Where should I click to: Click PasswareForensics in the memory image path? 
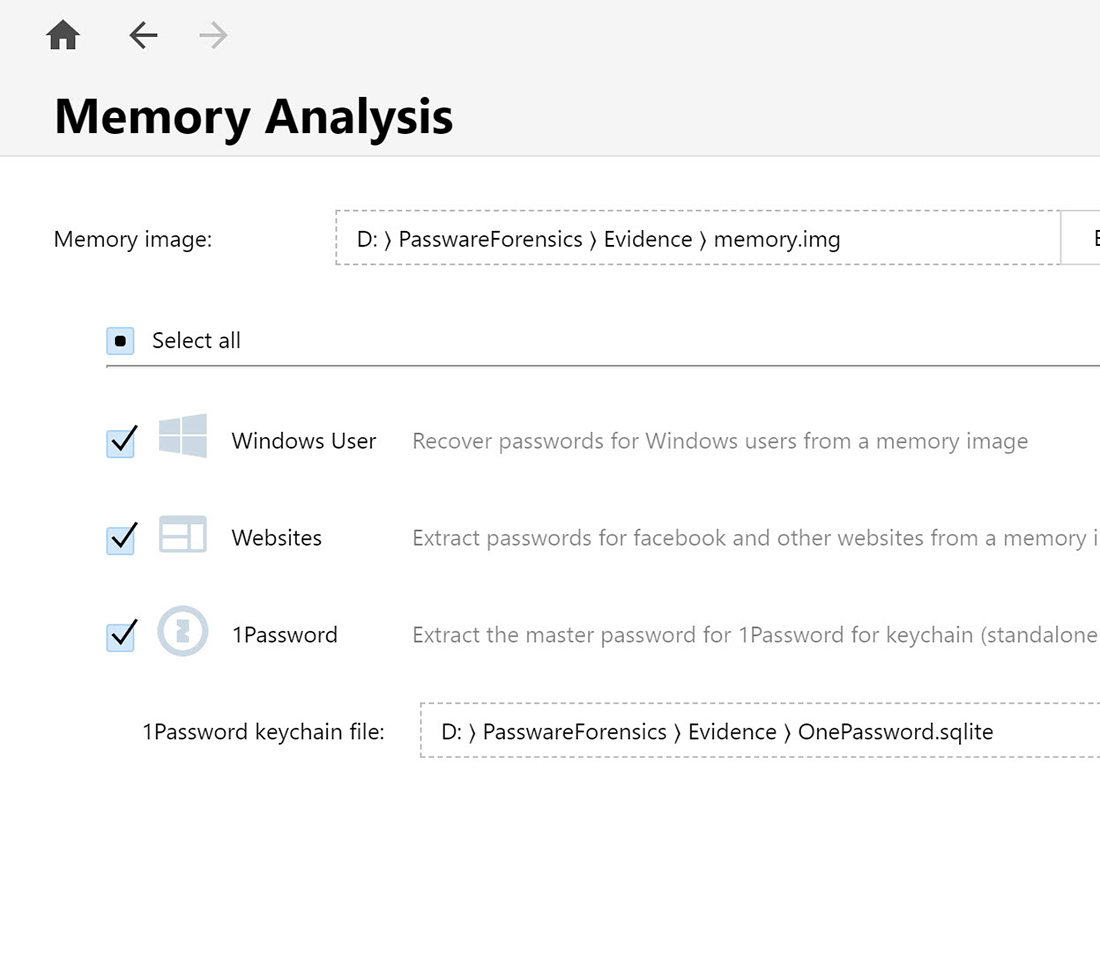[x=490, y=240]
